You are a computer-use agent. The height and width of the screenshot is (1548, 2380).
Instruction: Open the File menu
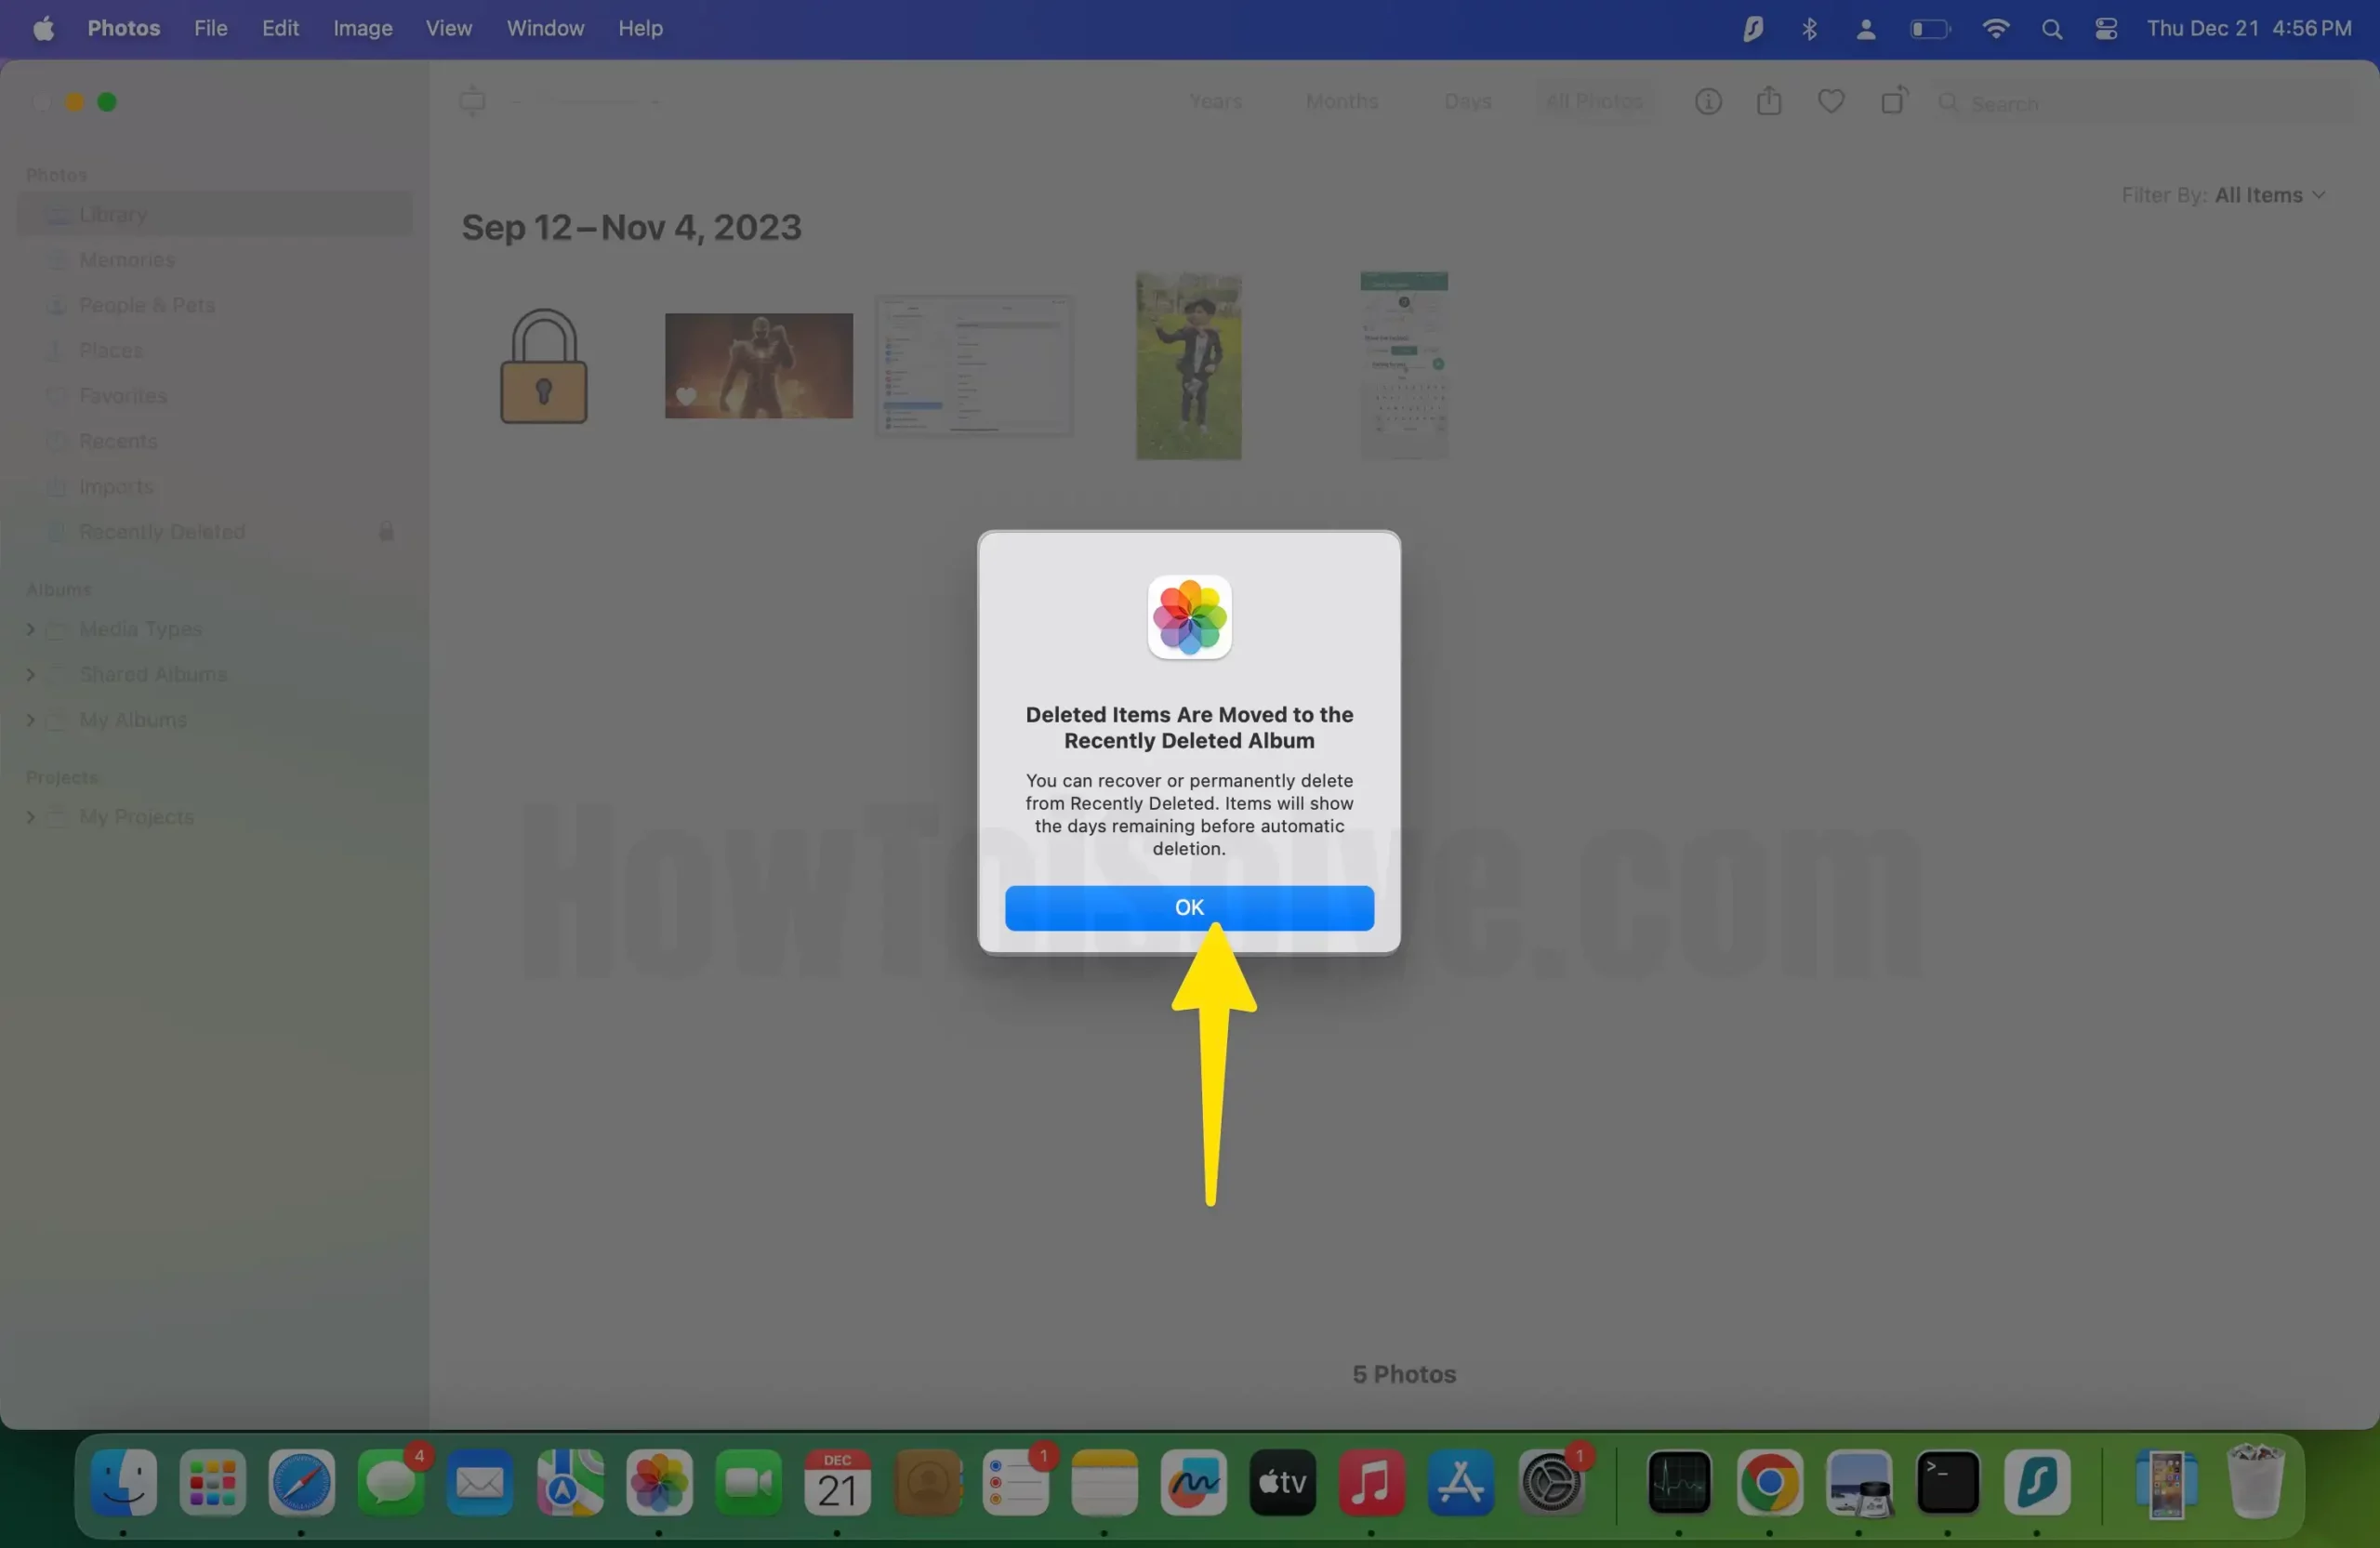tap(211, 28)
